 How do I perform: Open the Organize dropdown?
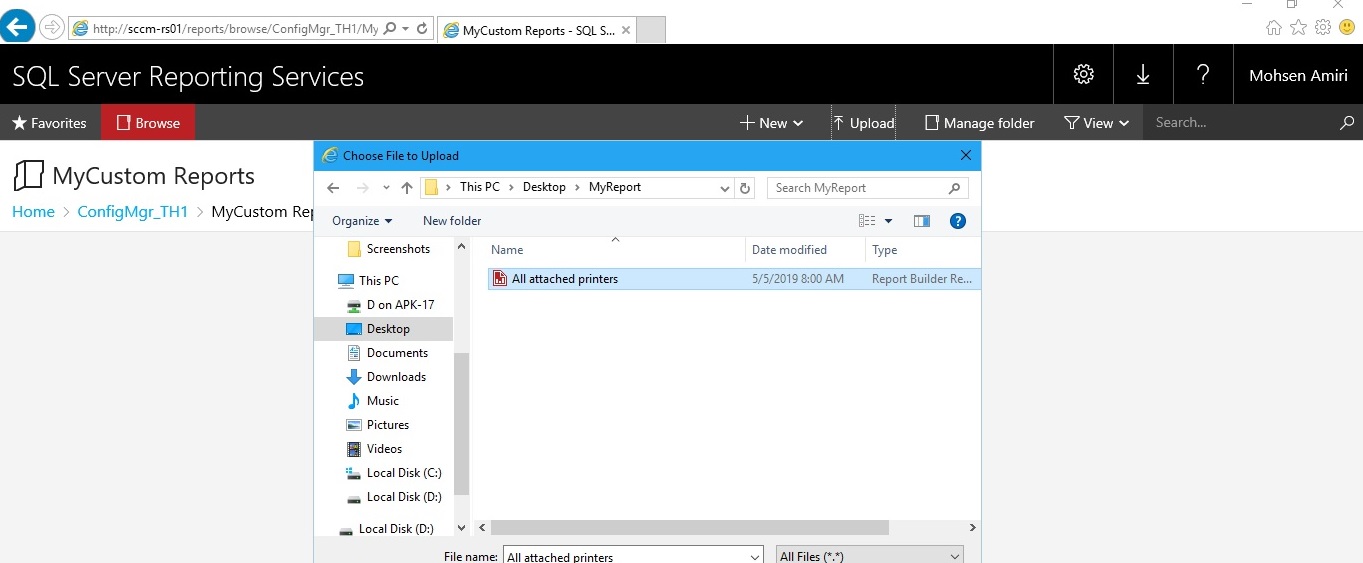pyautogui.click(x=362, y=221)
